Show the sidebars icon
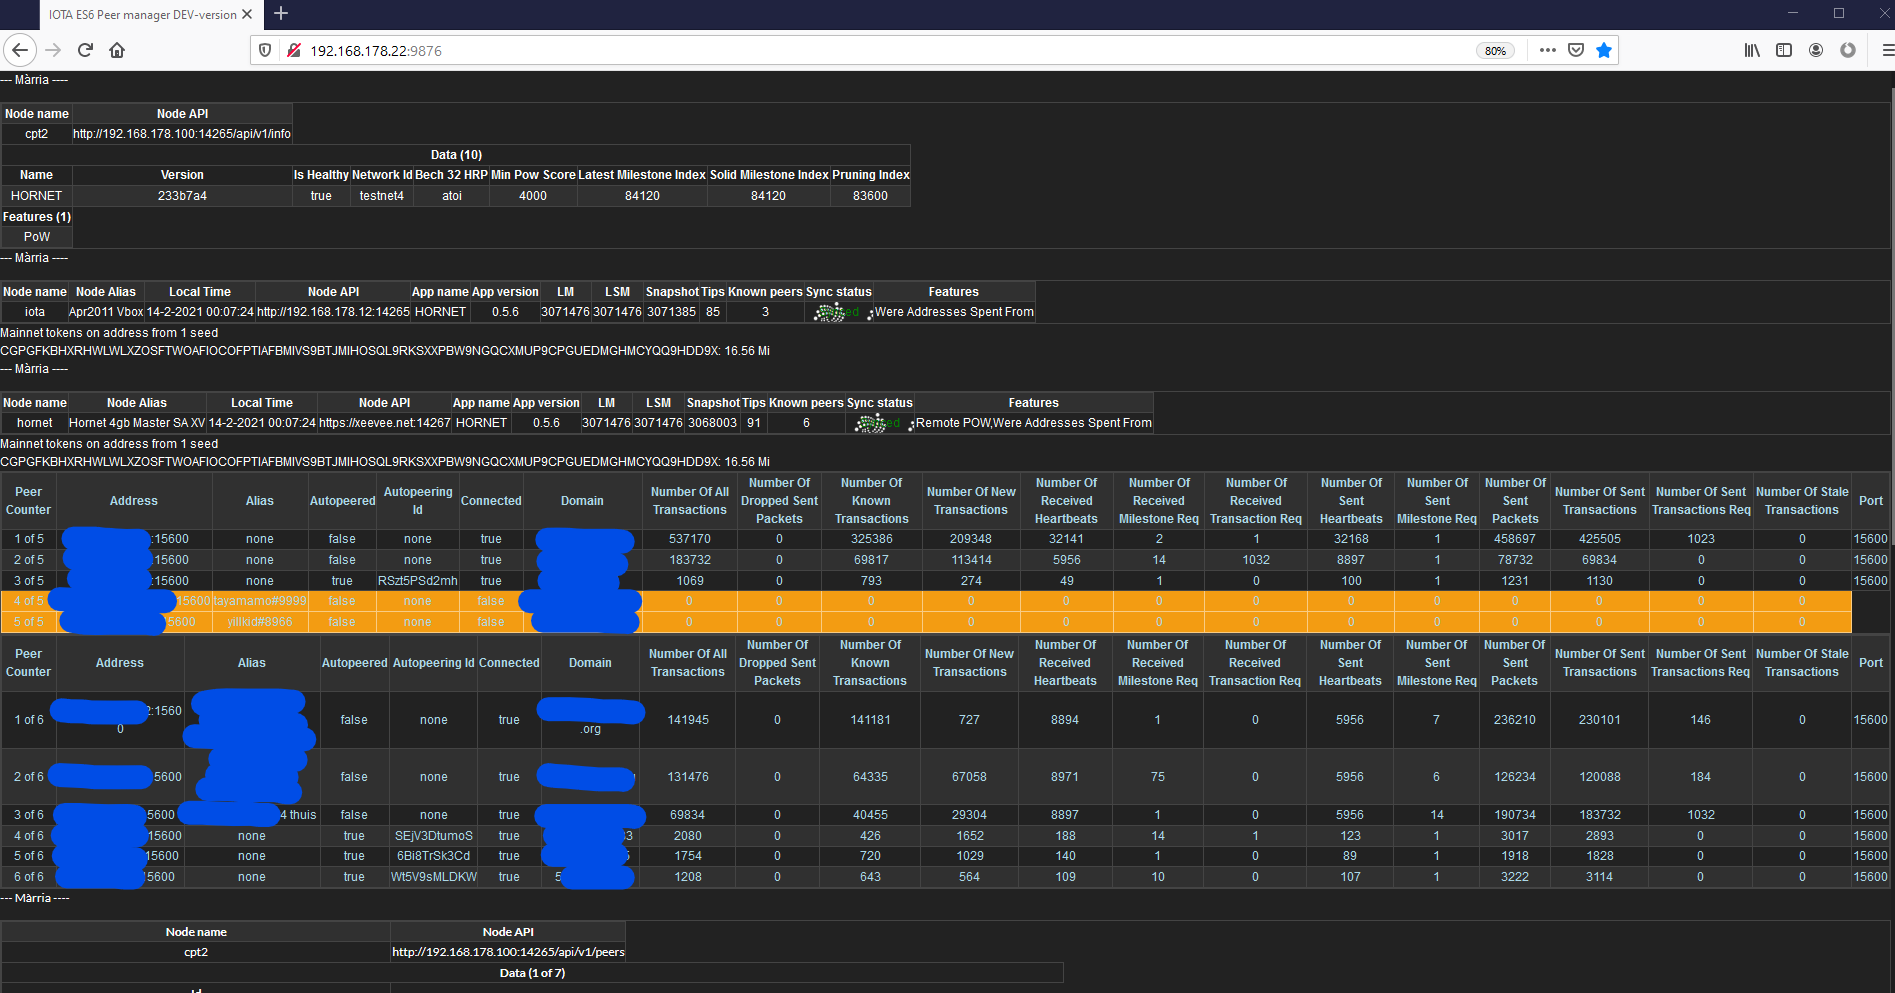Screen dimensions: 1895x993 click(x=1784, y=50)
